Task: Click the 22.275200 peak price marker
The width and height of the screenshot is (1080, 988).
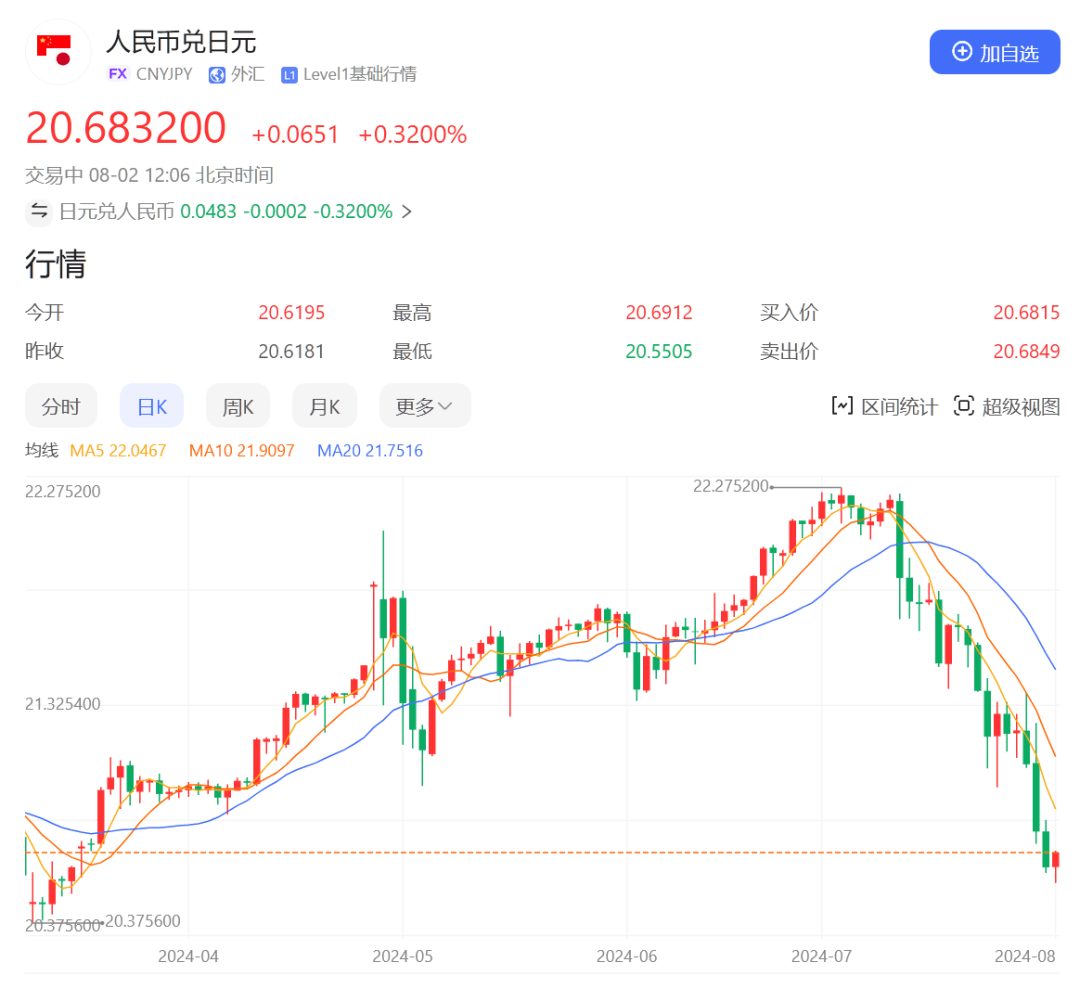Action: pos(728,485)
